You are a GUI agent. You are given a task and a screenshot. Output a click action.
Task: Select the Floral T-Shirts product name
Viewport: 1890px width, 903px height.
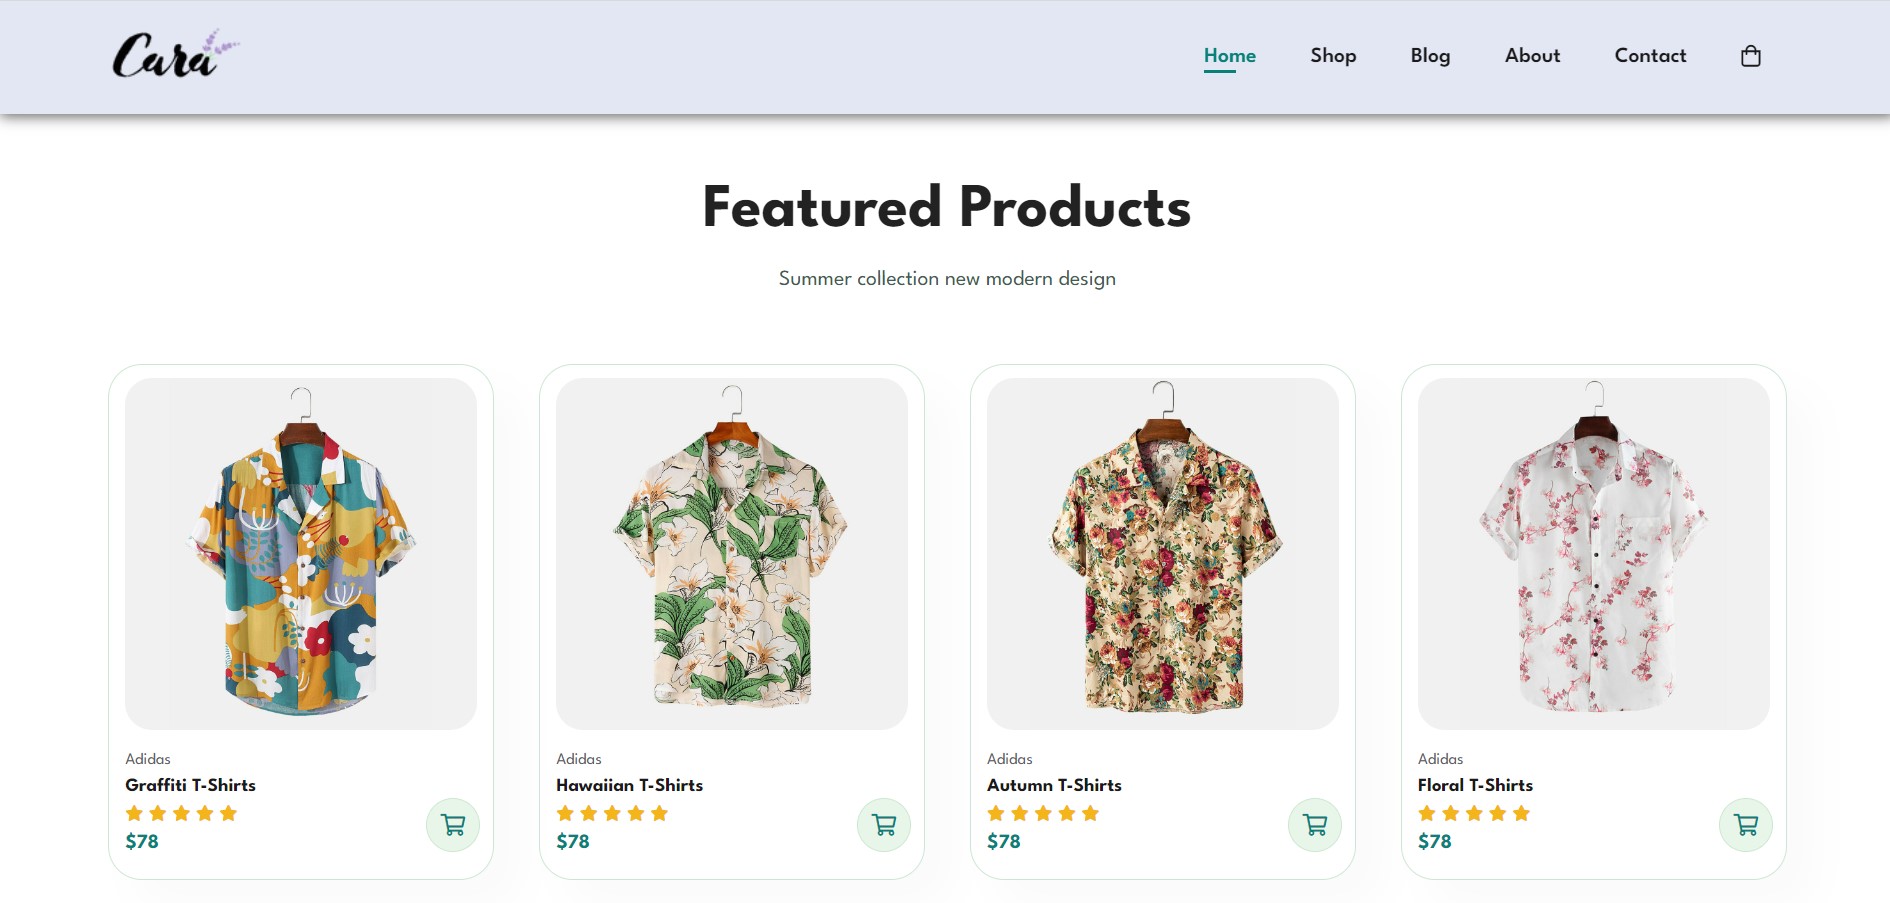[1474, 785]
